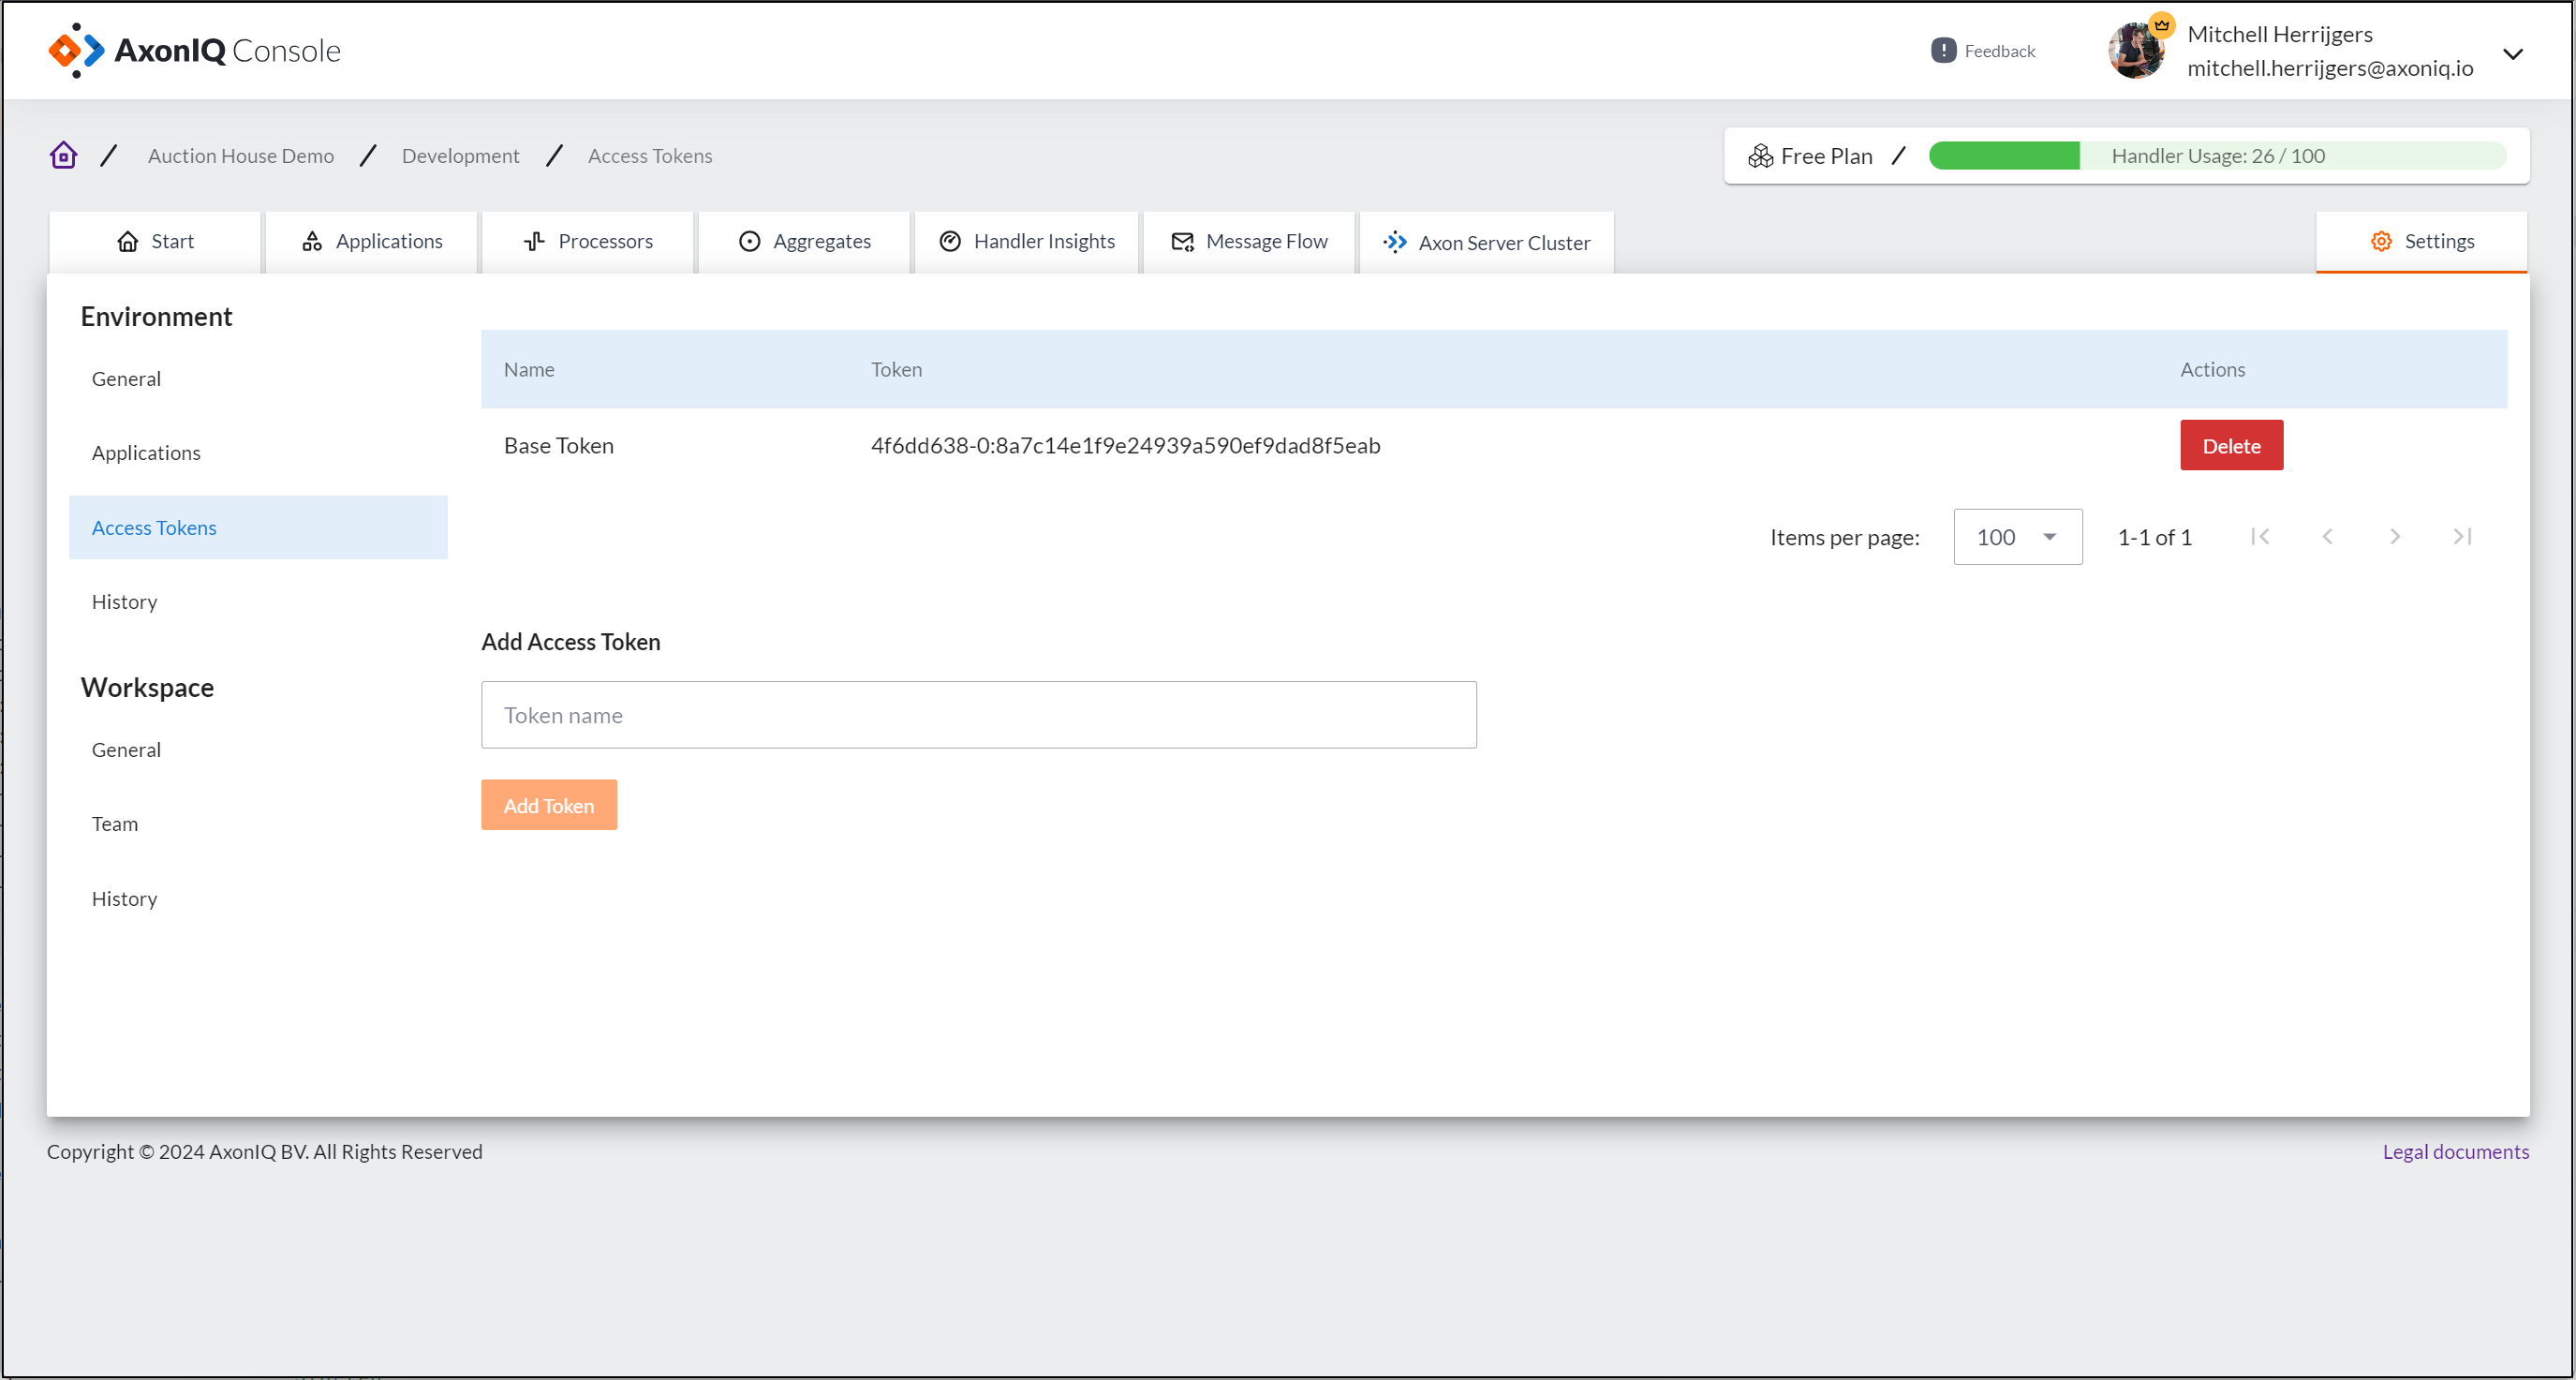Open the Development breadcrumb
2576x1380 pixels.
point(461,156)
